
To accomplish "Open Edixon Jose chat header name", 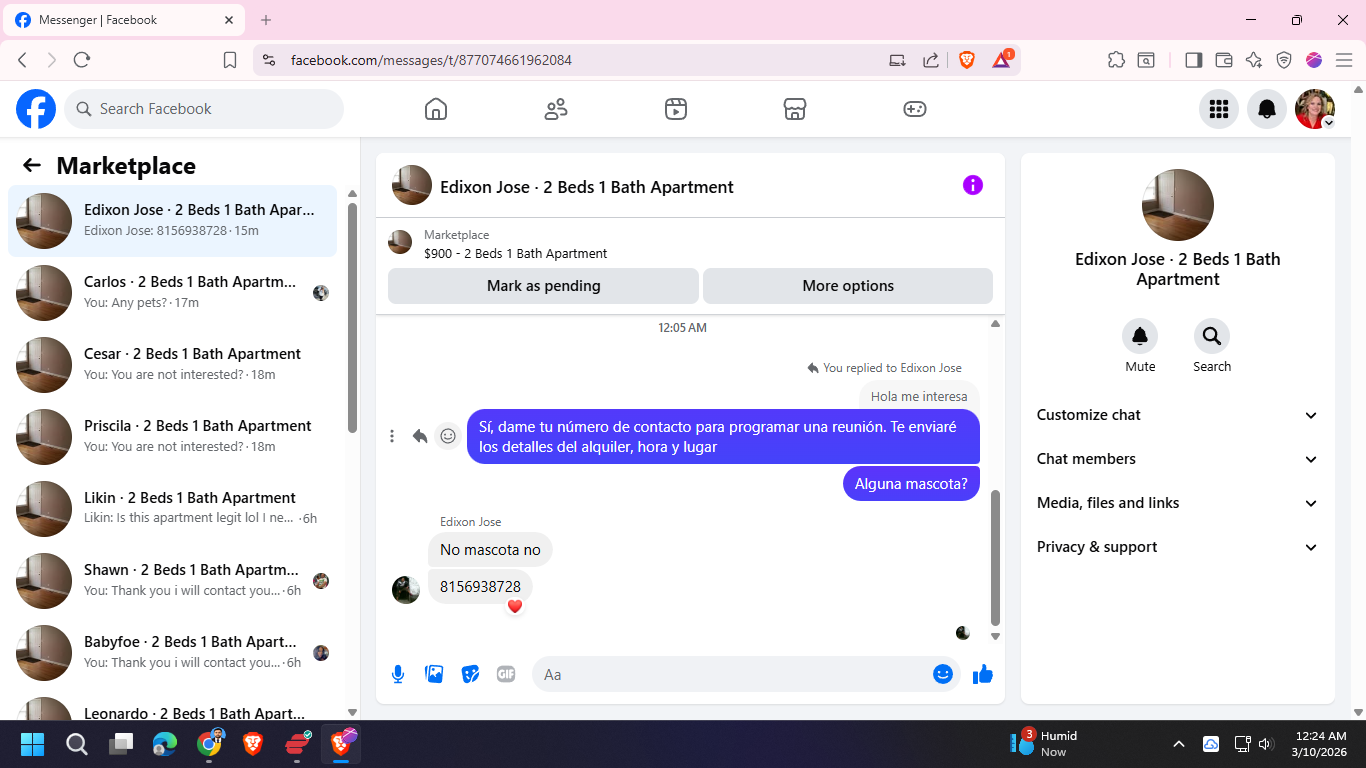I will (x=587, y=187).
